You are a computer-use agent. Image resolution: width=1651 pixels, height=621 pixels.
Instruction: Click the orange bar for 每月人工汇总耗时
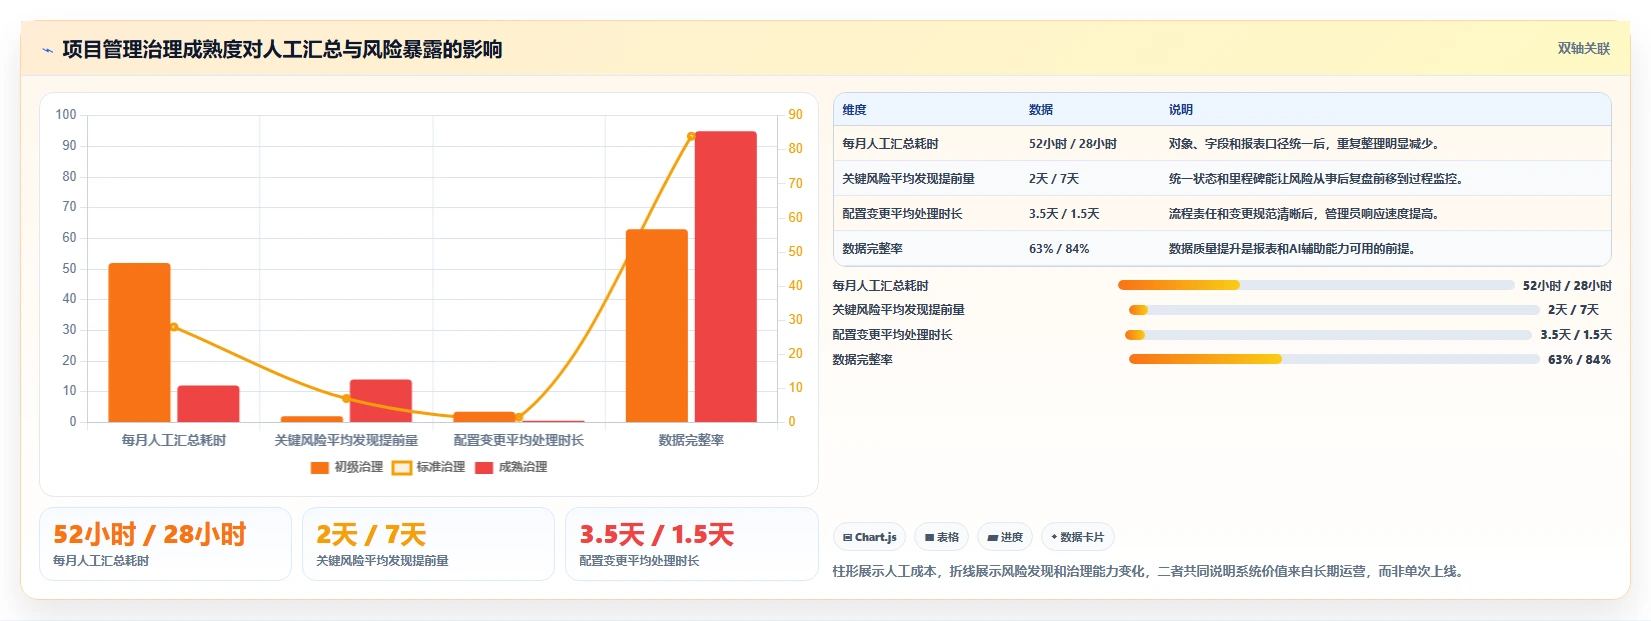(x=139, y=342)
